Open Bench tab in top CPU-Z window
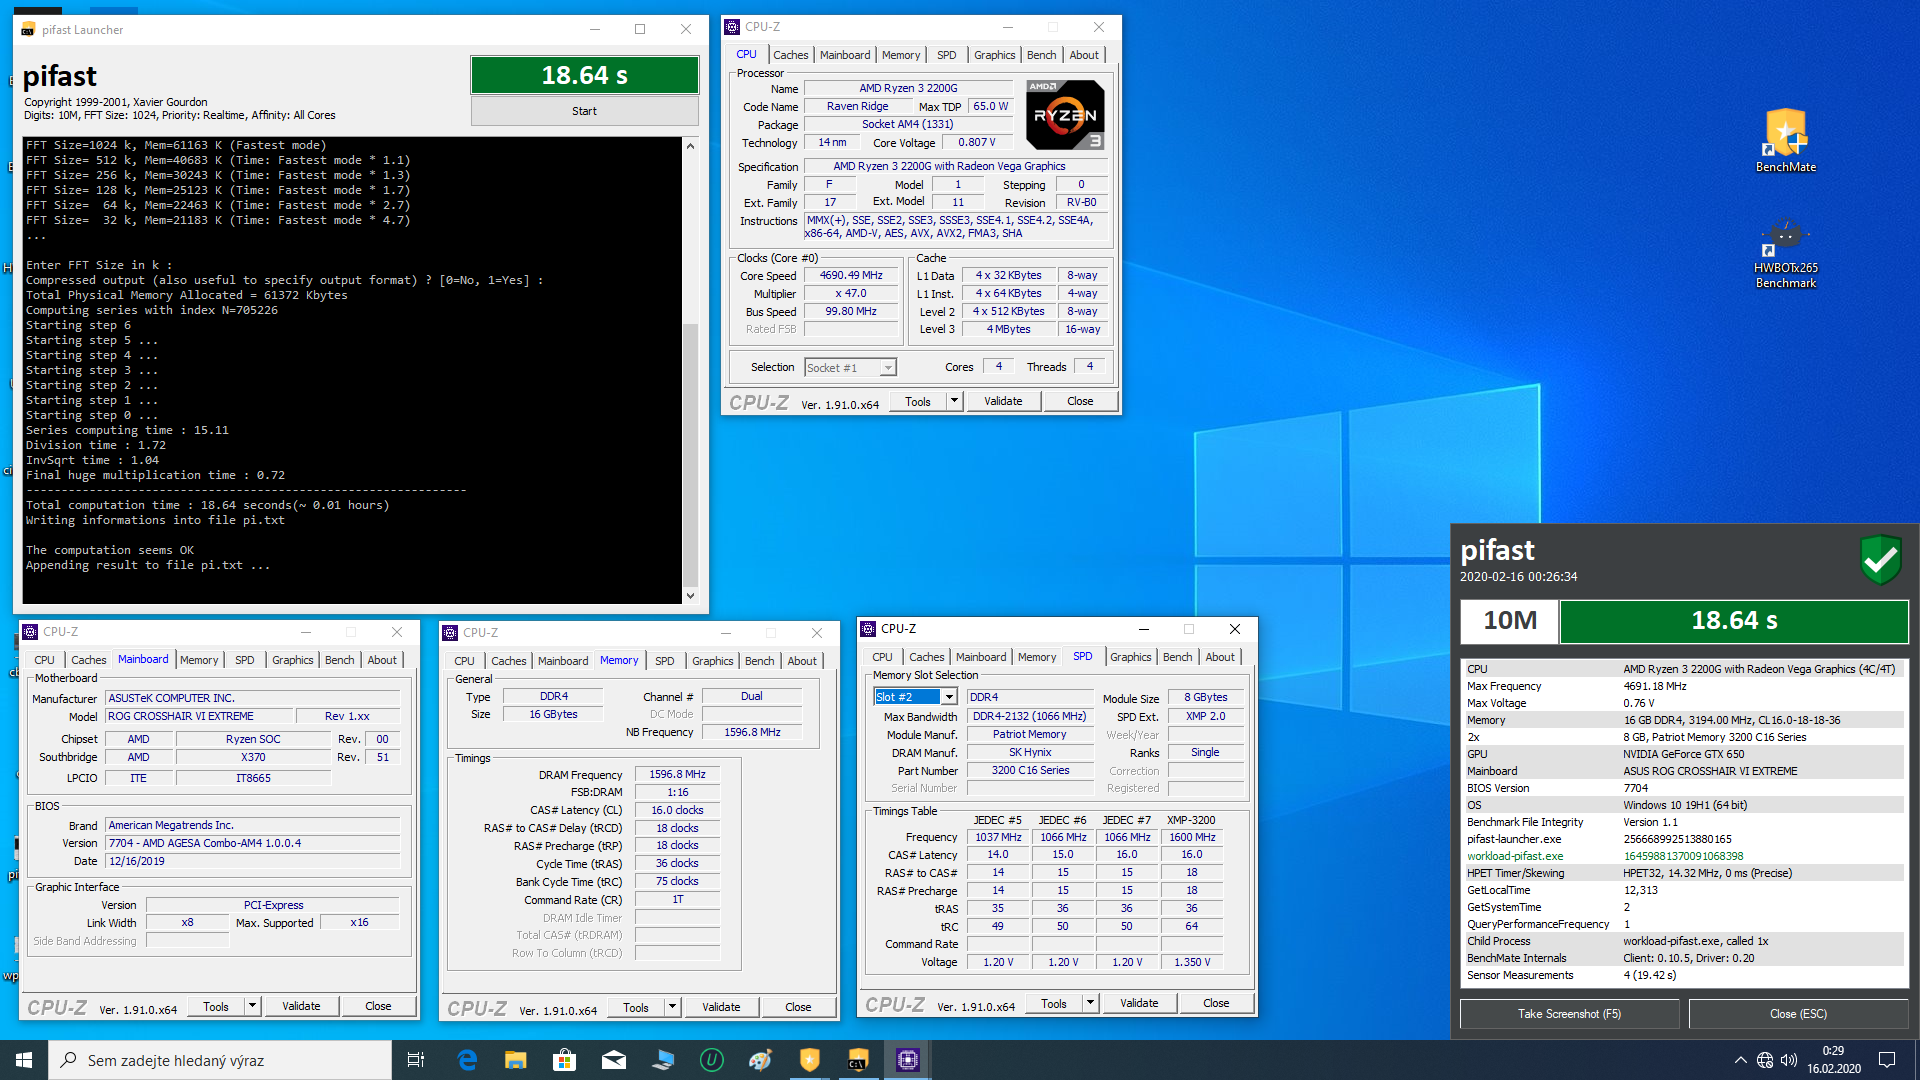 pos(1041,55)
